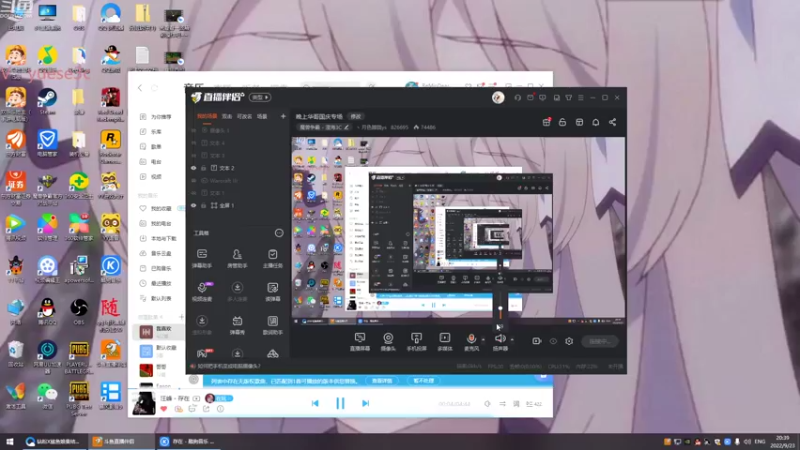The height and width of the screenshot is (450, 800).
Task: Go to previous song in music player
Action: (315, 404)
